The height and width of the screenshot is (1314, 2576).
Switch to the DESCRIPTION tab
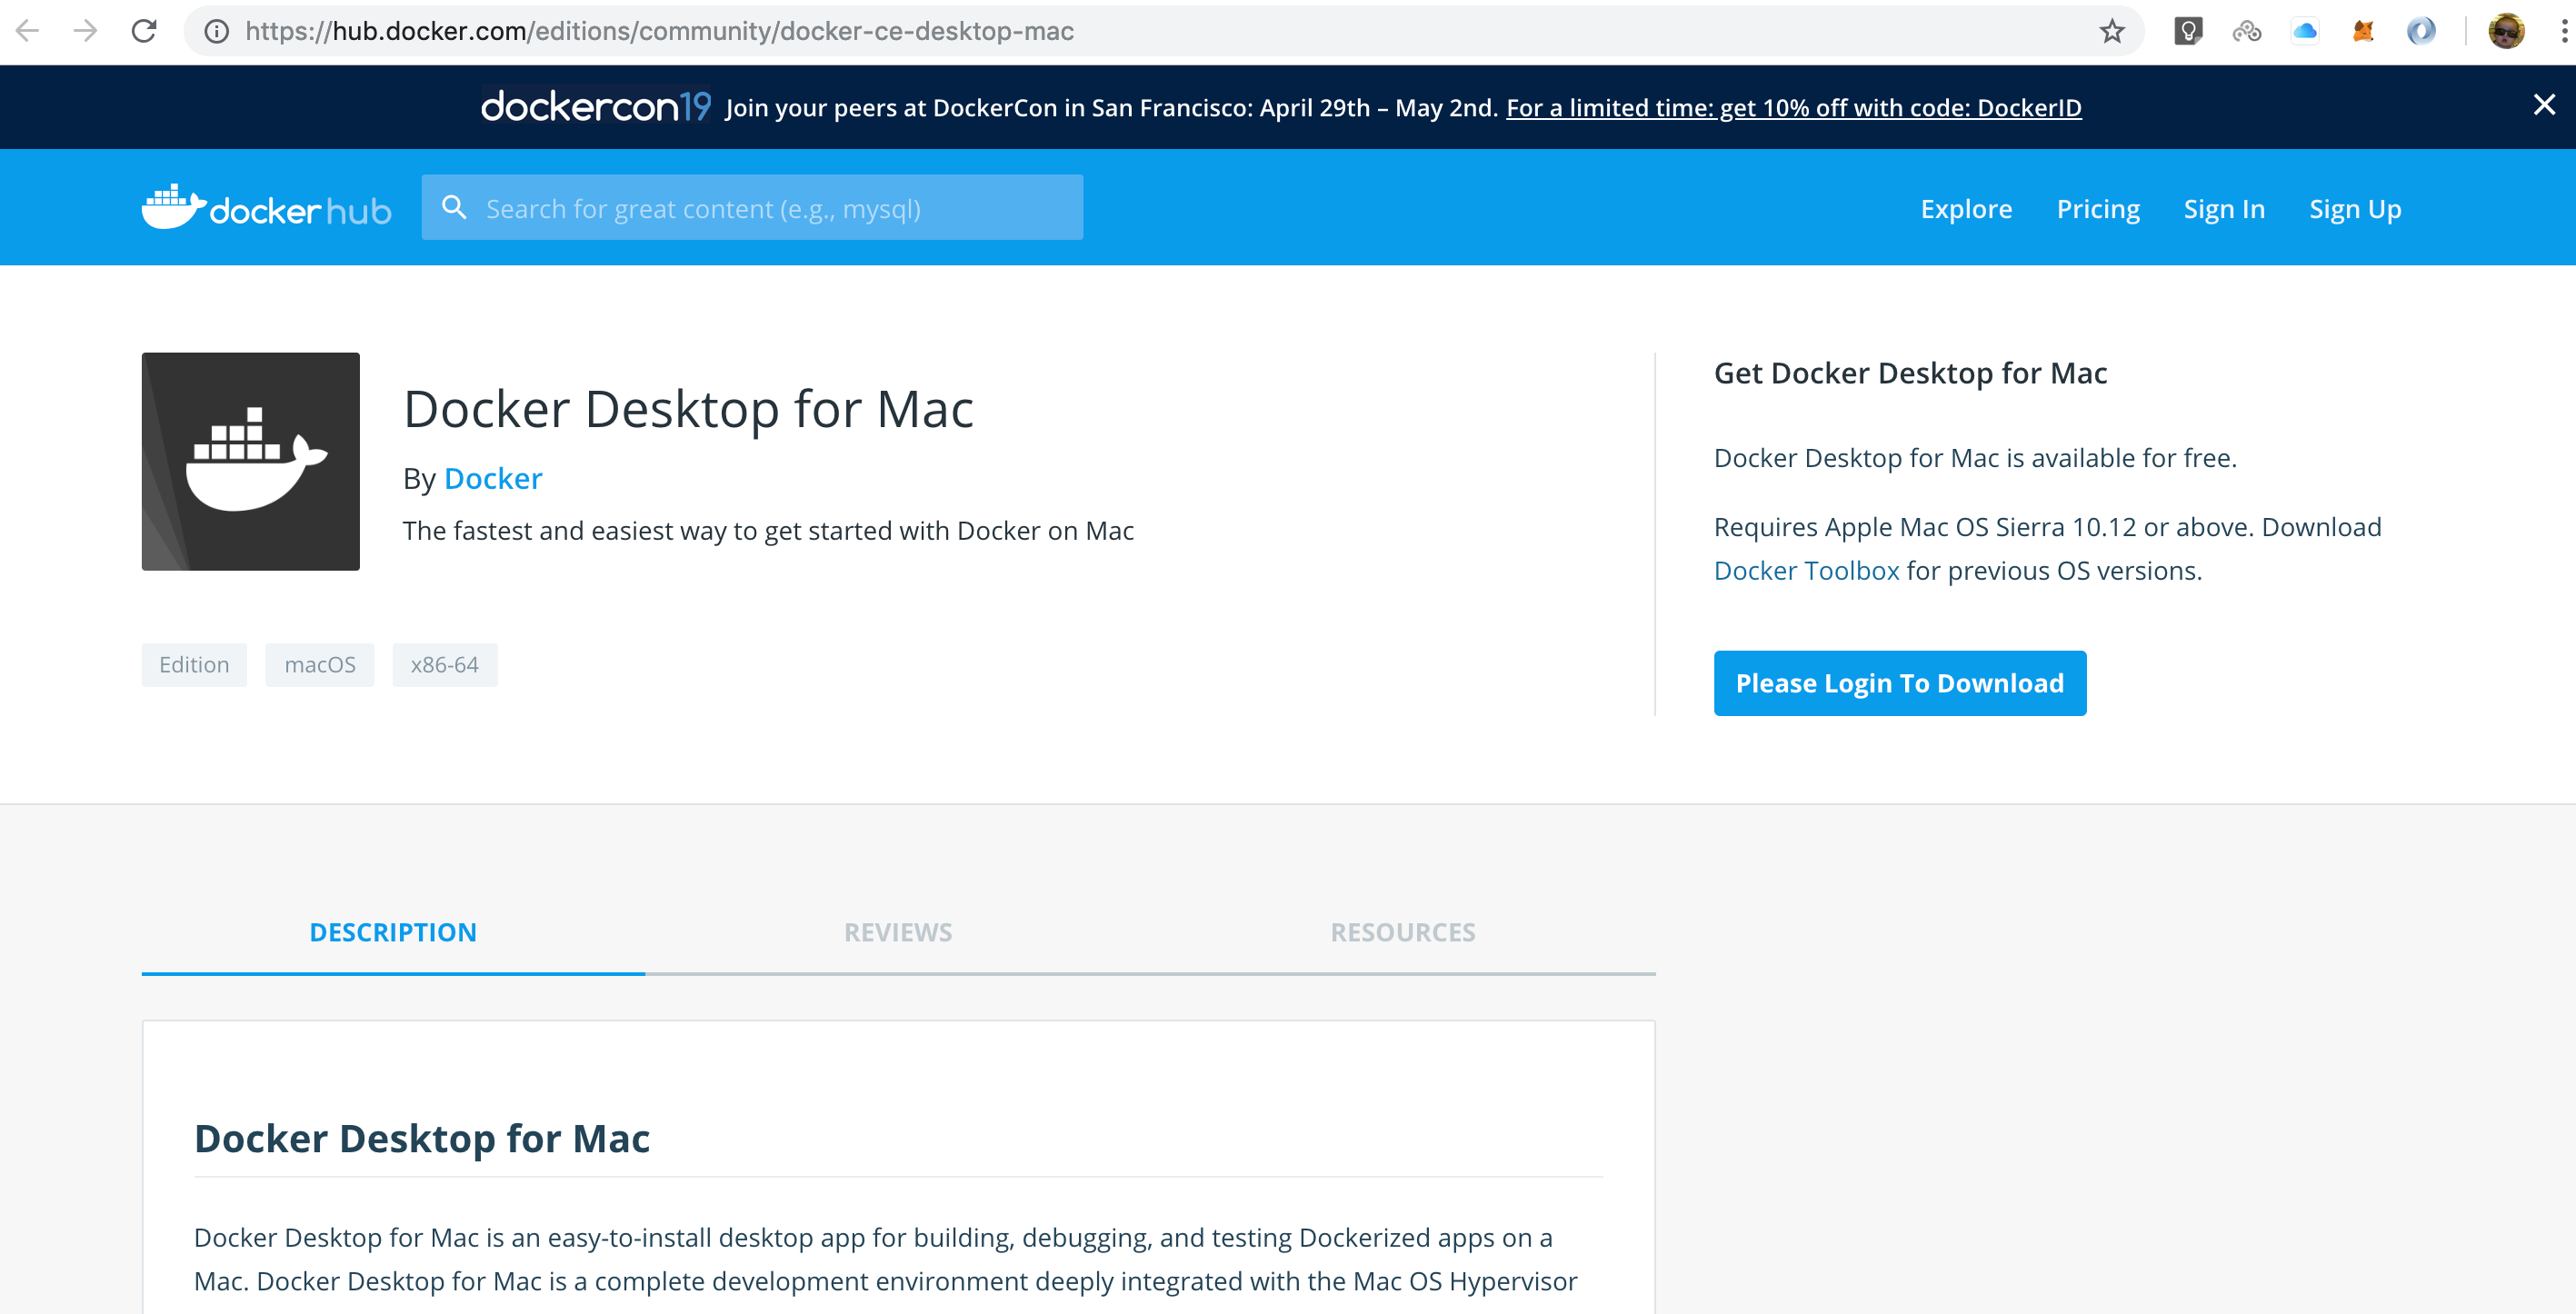(393, 932)
